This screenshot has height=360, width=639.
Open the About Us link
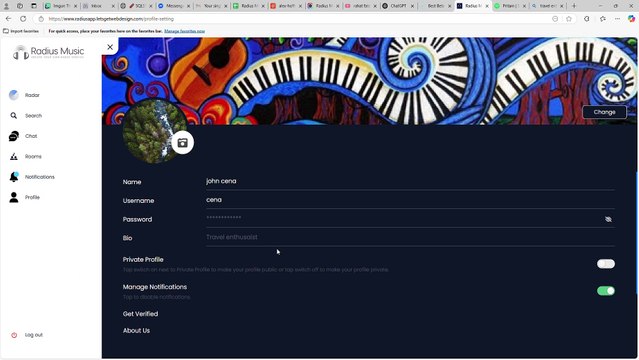pos(136,331)
